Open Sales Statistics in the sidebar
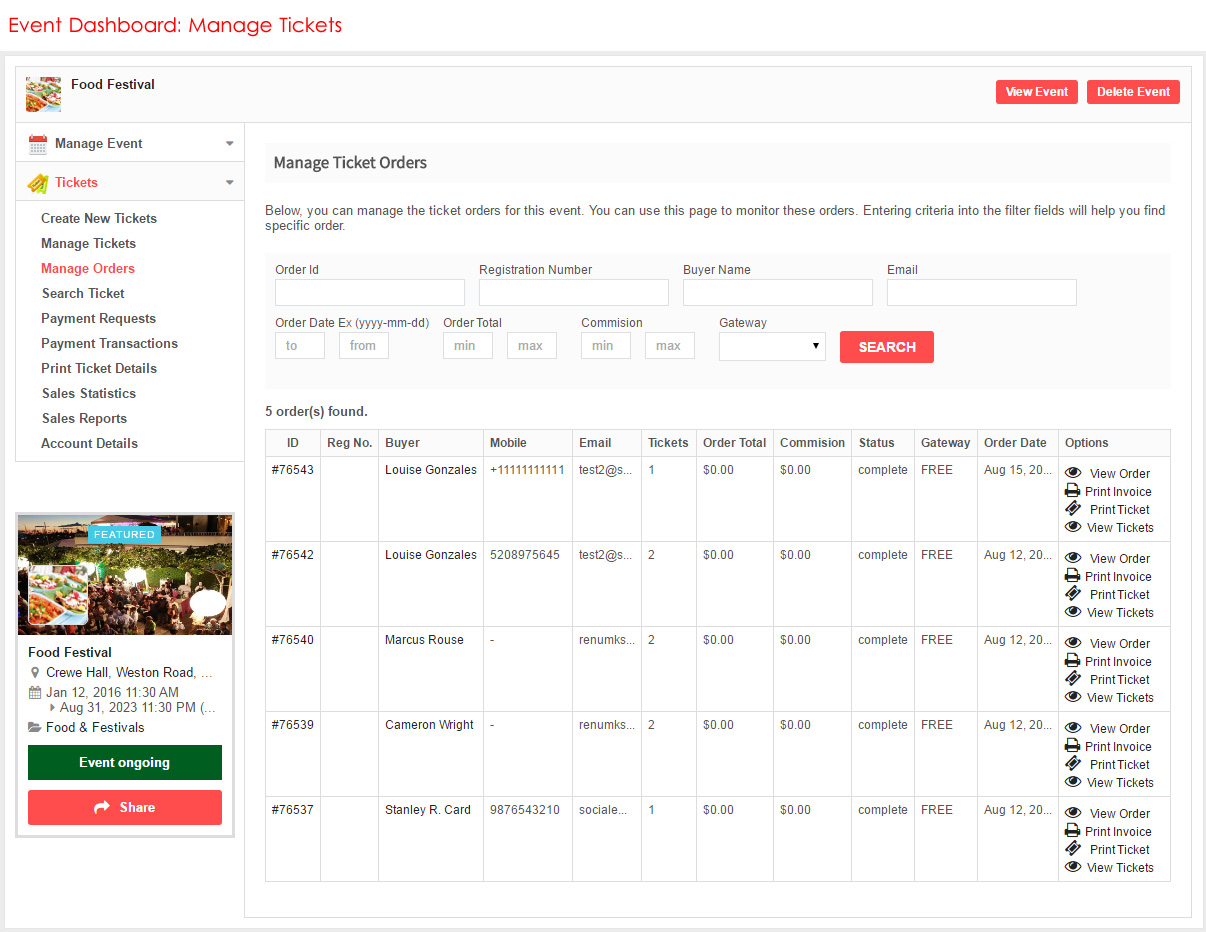 click(x=88, y=393)
